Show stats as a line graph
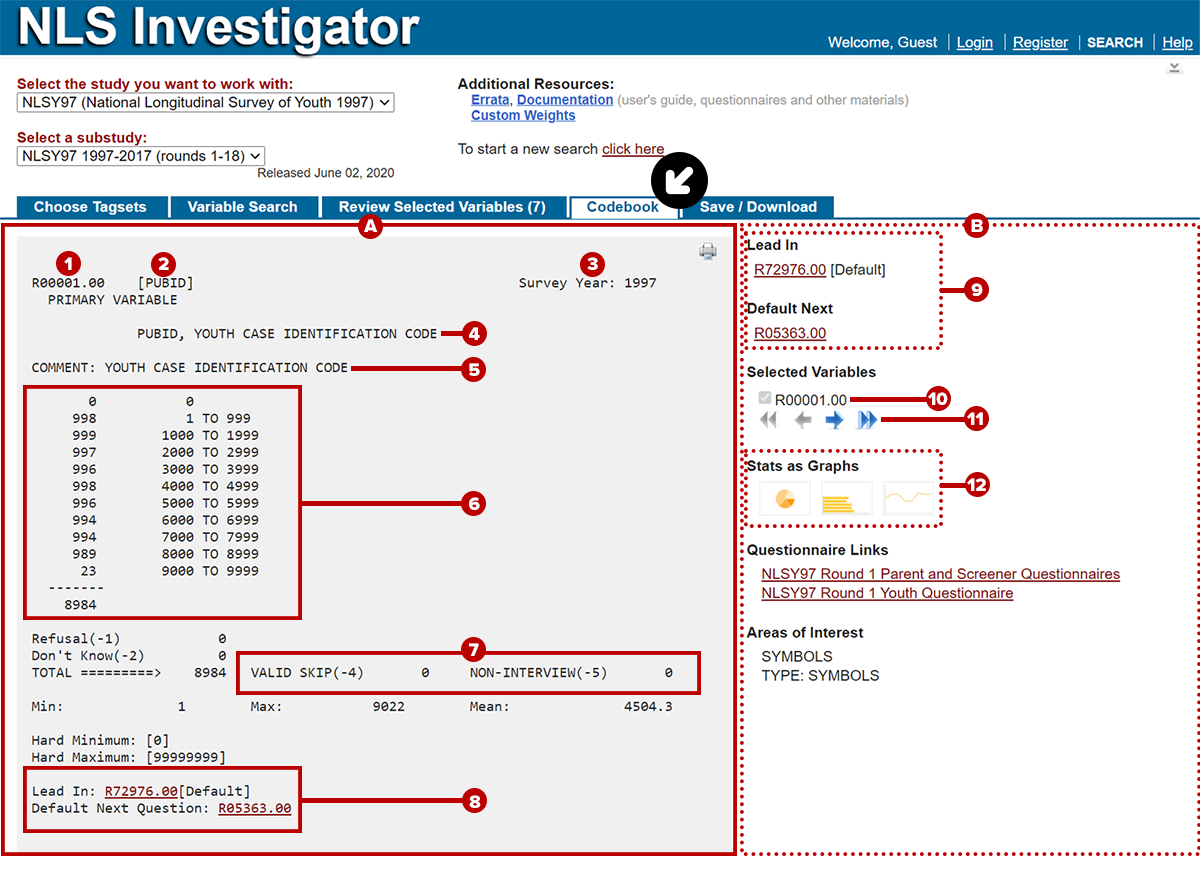1200x875 pixels. click(x=908, y=498)
